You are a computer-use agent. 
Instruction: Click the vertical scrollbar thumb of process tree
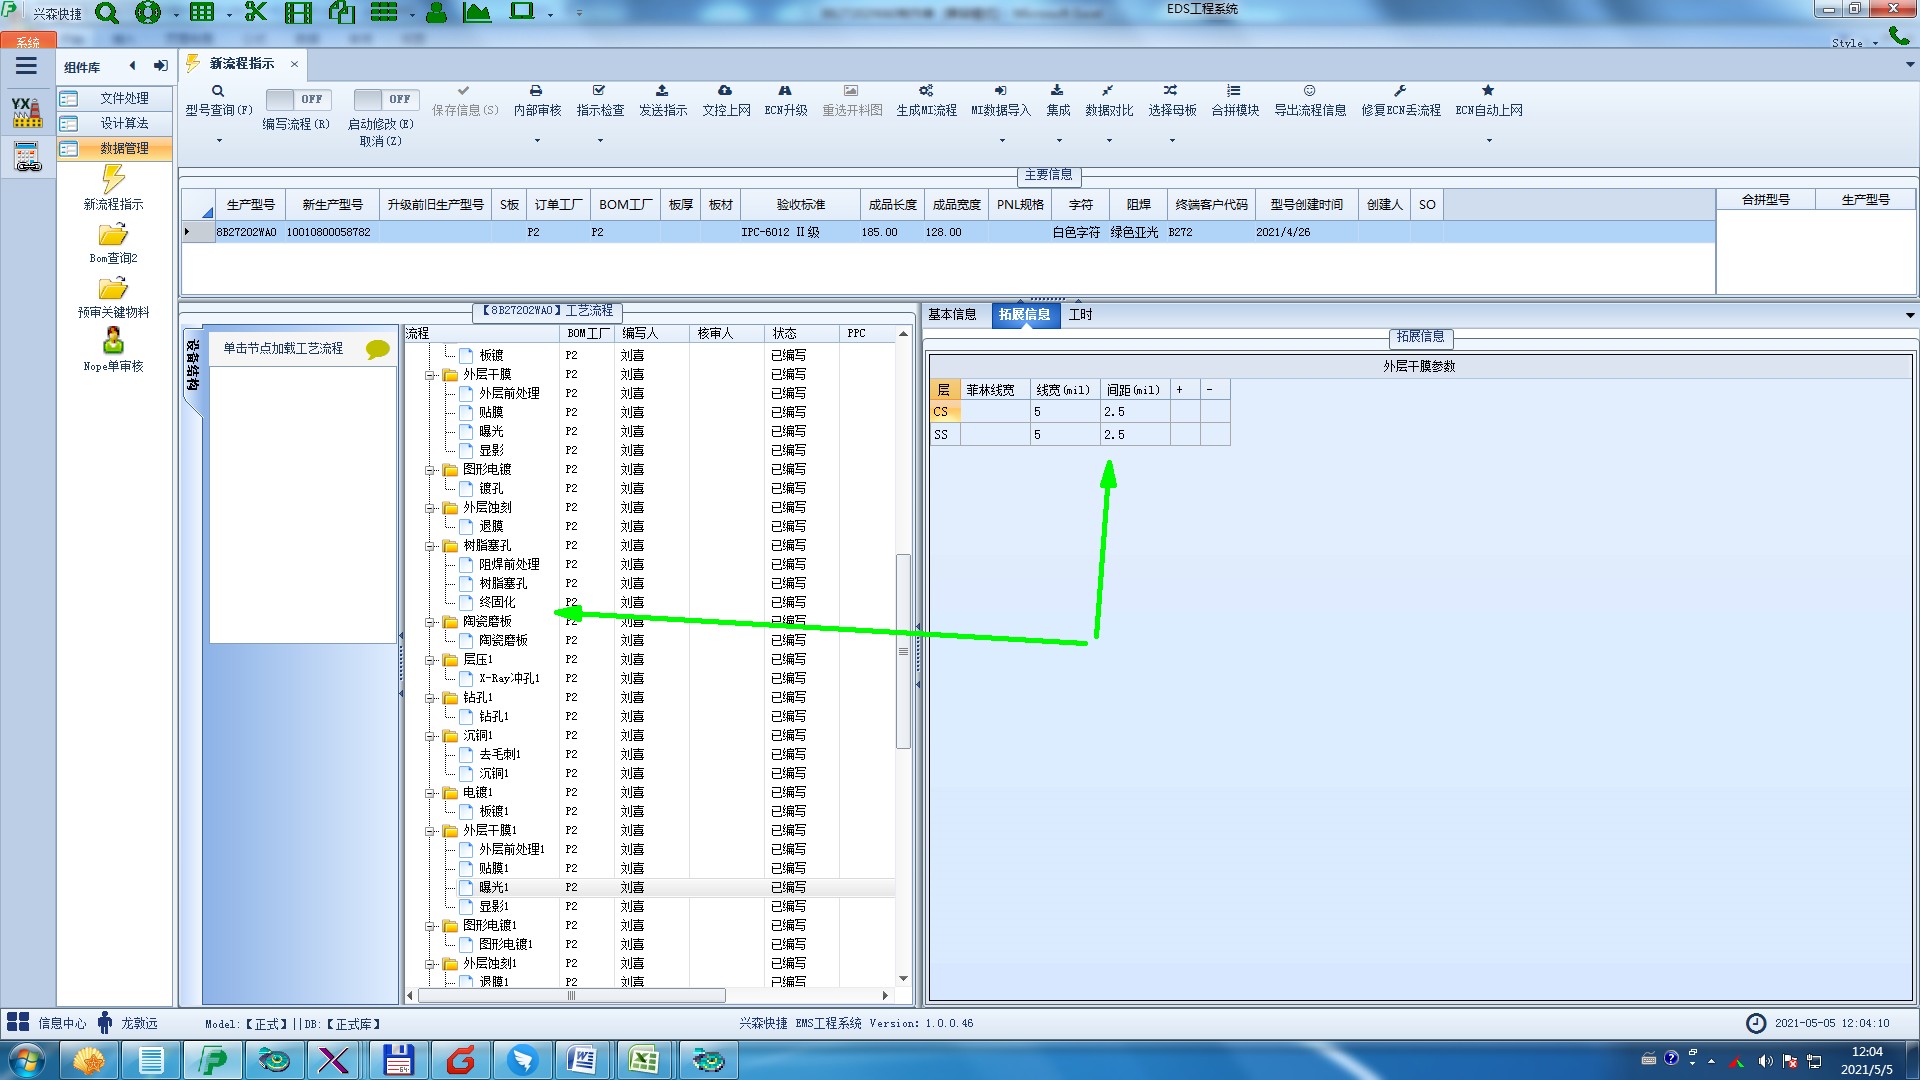click(903, 651)
